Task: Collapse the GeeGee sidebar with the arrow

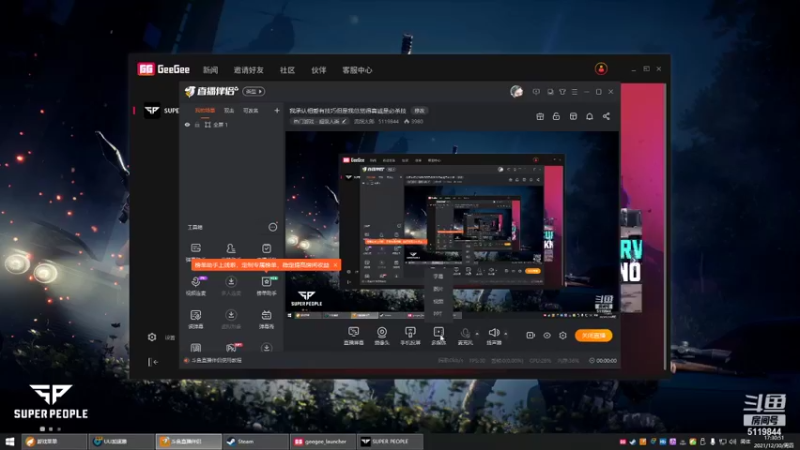Action: [x=153, y=362]
